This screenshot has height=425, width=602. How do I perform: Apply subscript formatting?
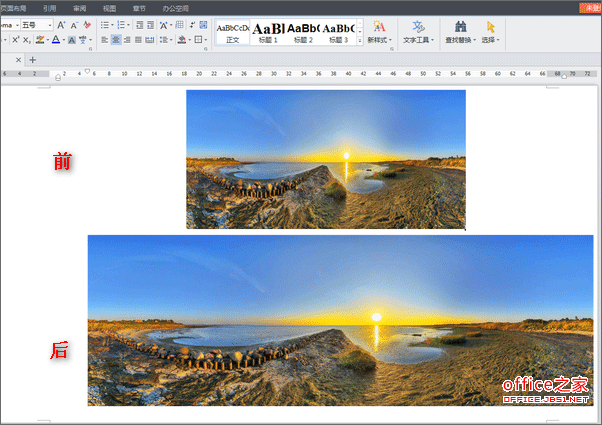point(26,40)
